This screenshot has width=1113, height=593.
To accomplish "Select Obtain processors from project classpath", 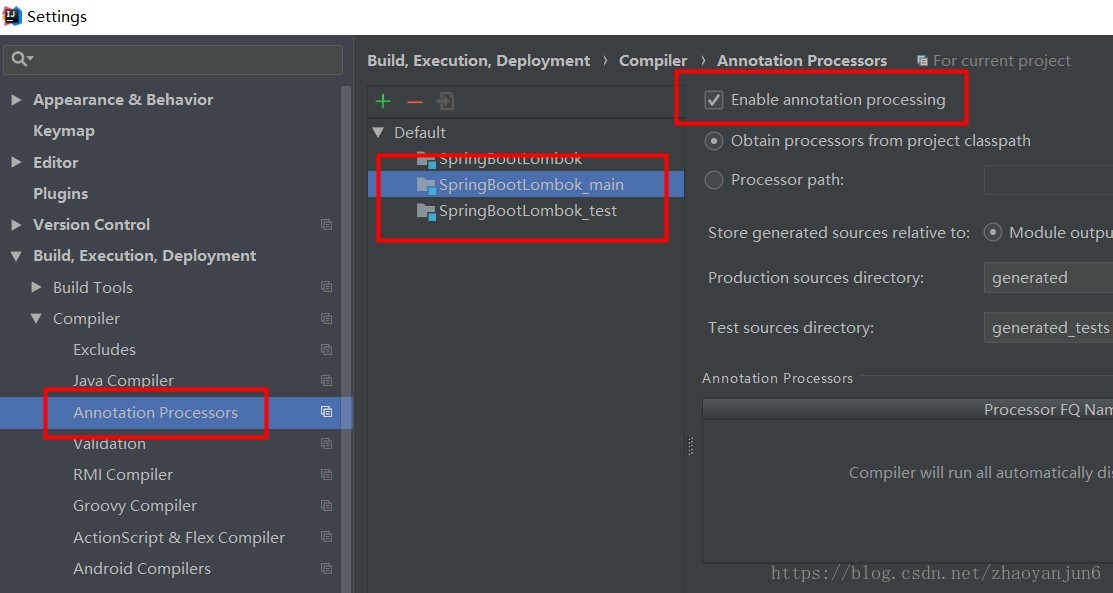I will coord(714,141).
